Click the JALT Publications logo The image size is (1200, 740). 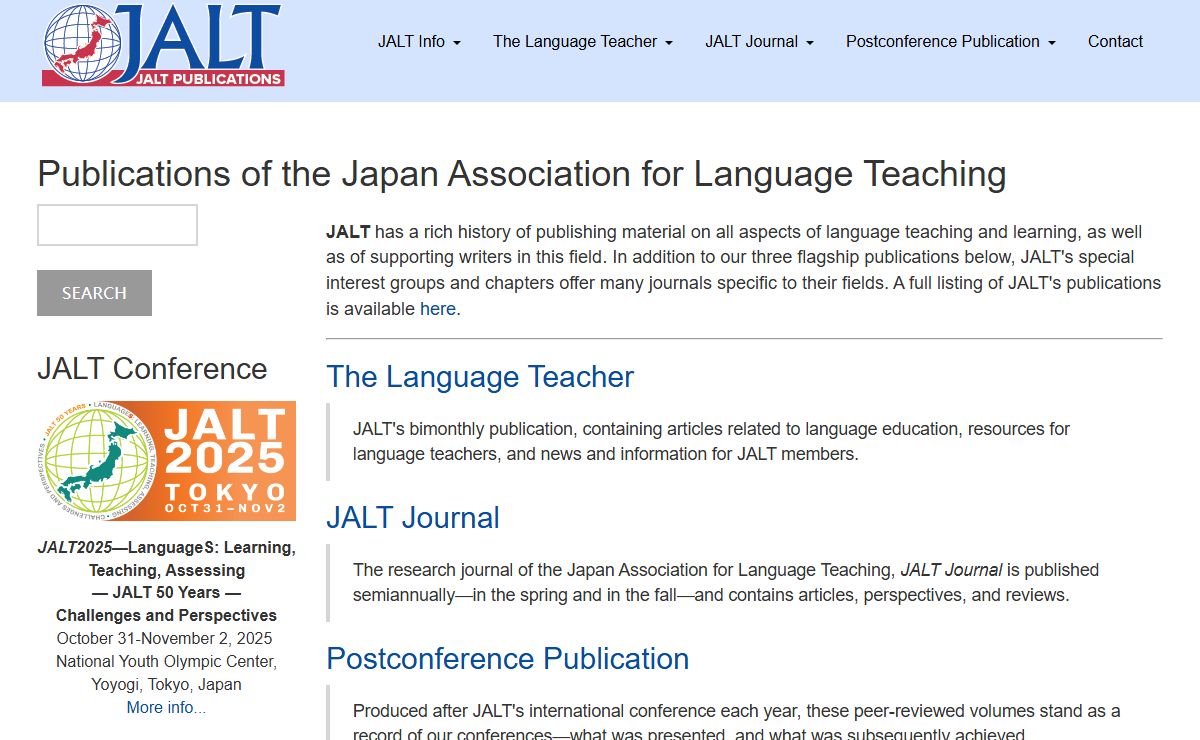tap(163, 44)
